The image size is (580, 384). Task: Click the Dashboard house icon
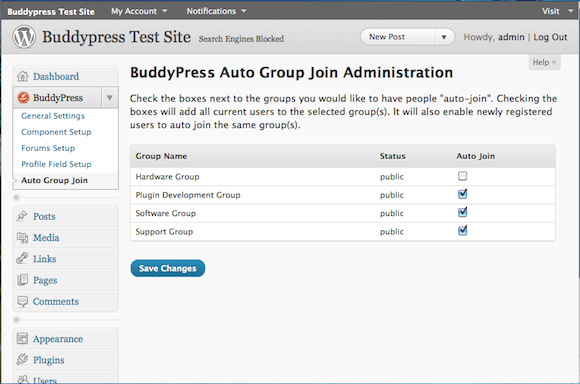23,76
